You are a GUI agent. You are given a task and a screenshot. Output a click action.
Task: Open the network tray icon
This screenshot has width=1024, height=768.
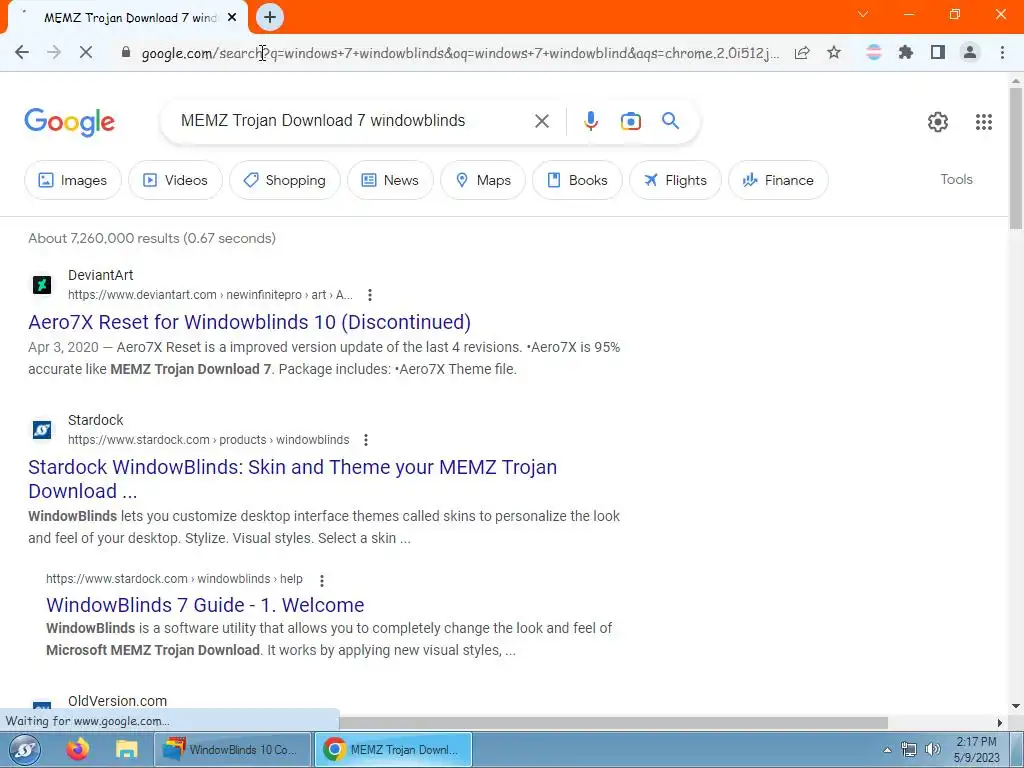pyautogui.click(x=908, y=750)
